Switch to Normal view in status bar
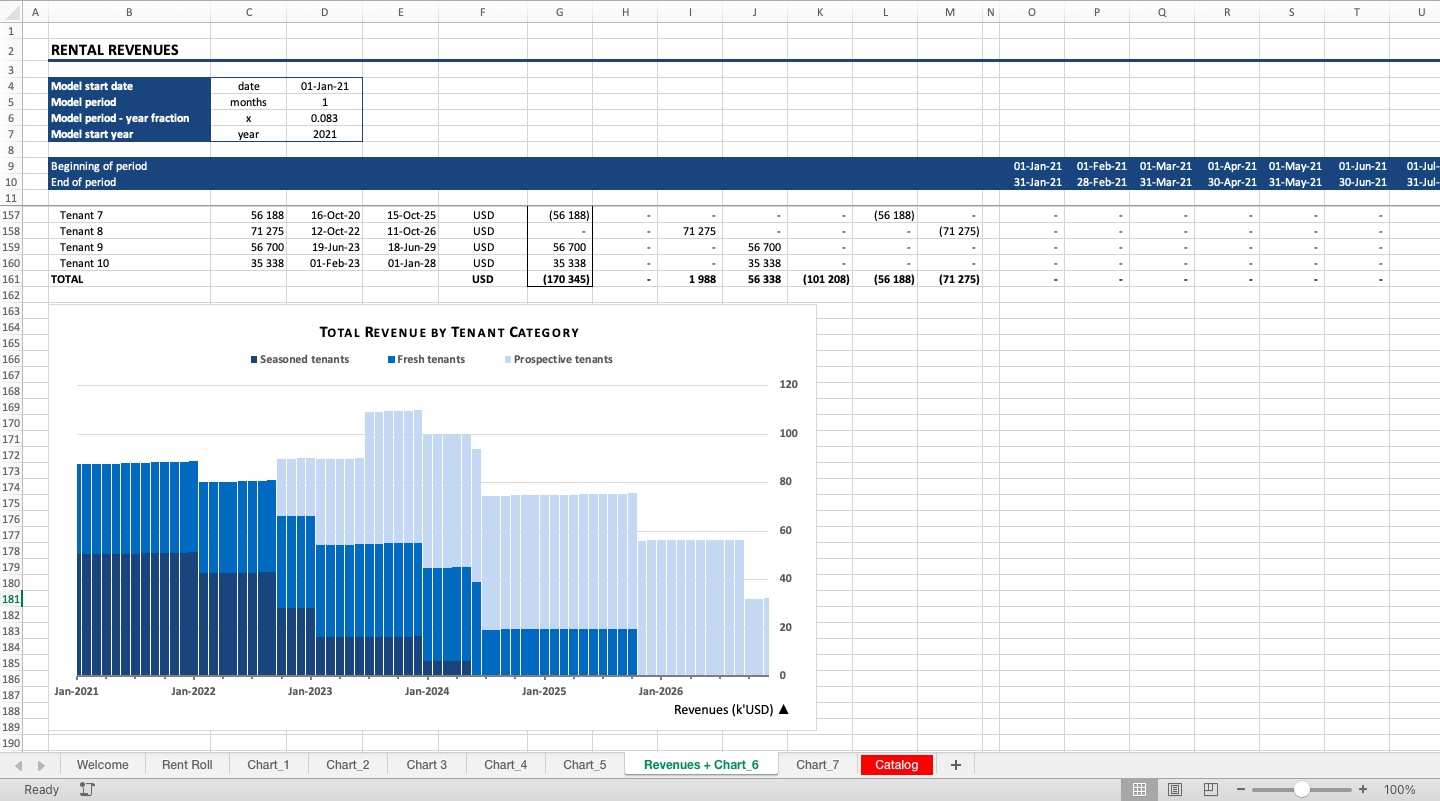This screenshot has height=801, width=1440. [x=1139, y=790]
